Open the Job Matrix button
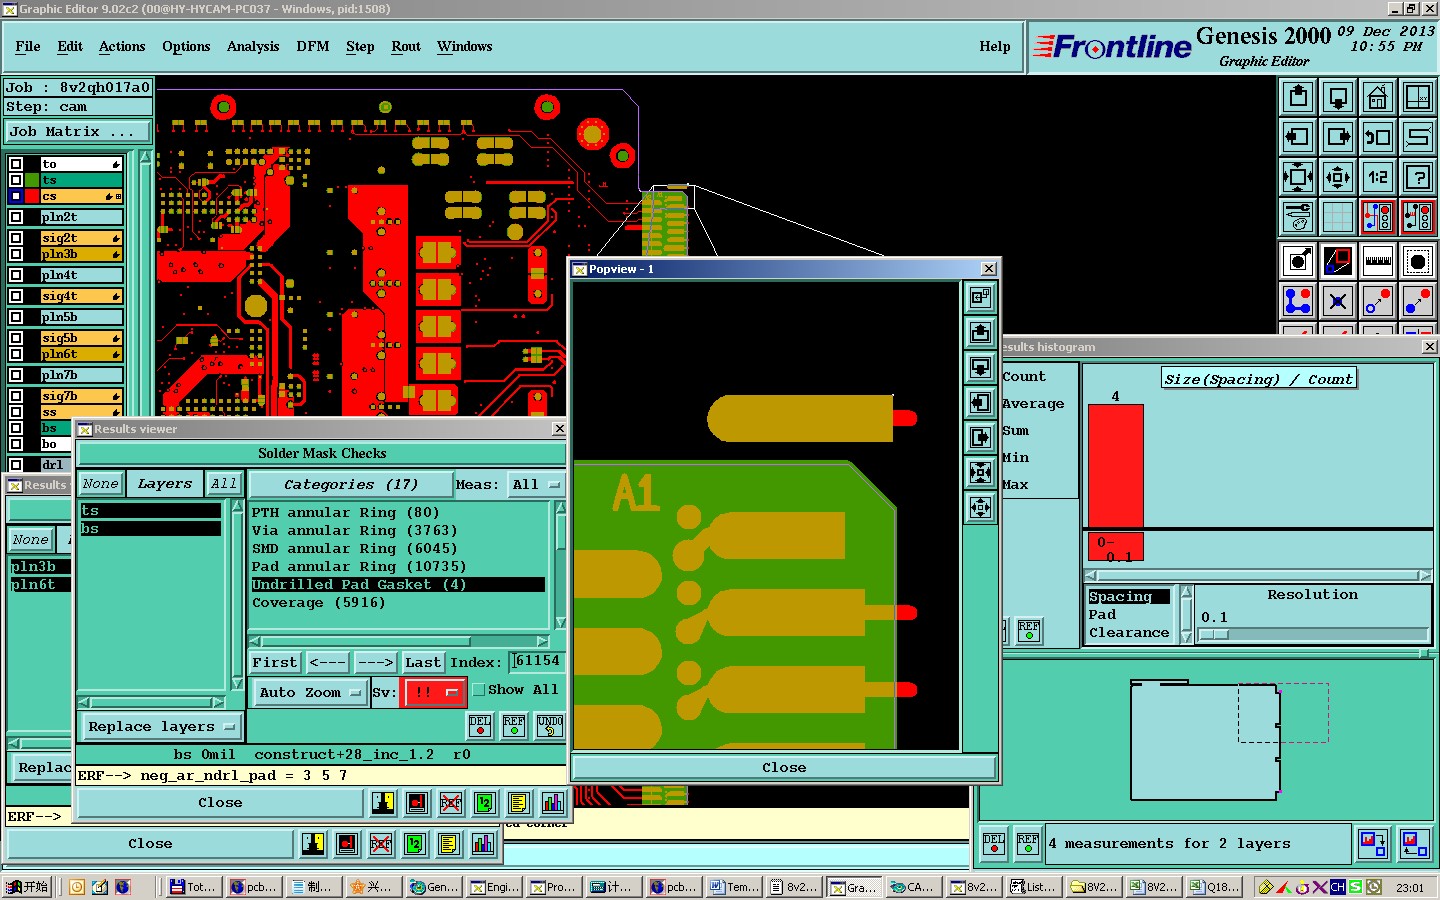The width and height of the screenshot is (1440, 900). click(78, 132)
